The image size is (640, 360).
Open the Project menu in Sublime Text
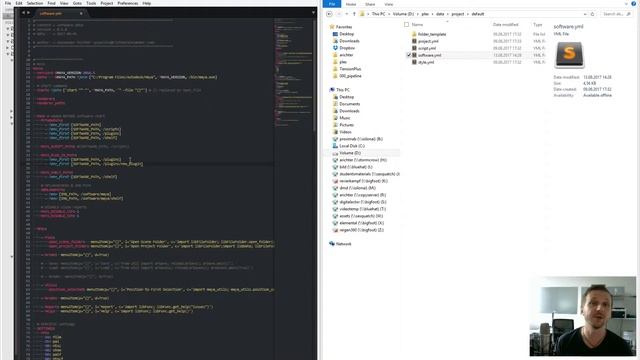pyautogui.click(x=107, y=3)
